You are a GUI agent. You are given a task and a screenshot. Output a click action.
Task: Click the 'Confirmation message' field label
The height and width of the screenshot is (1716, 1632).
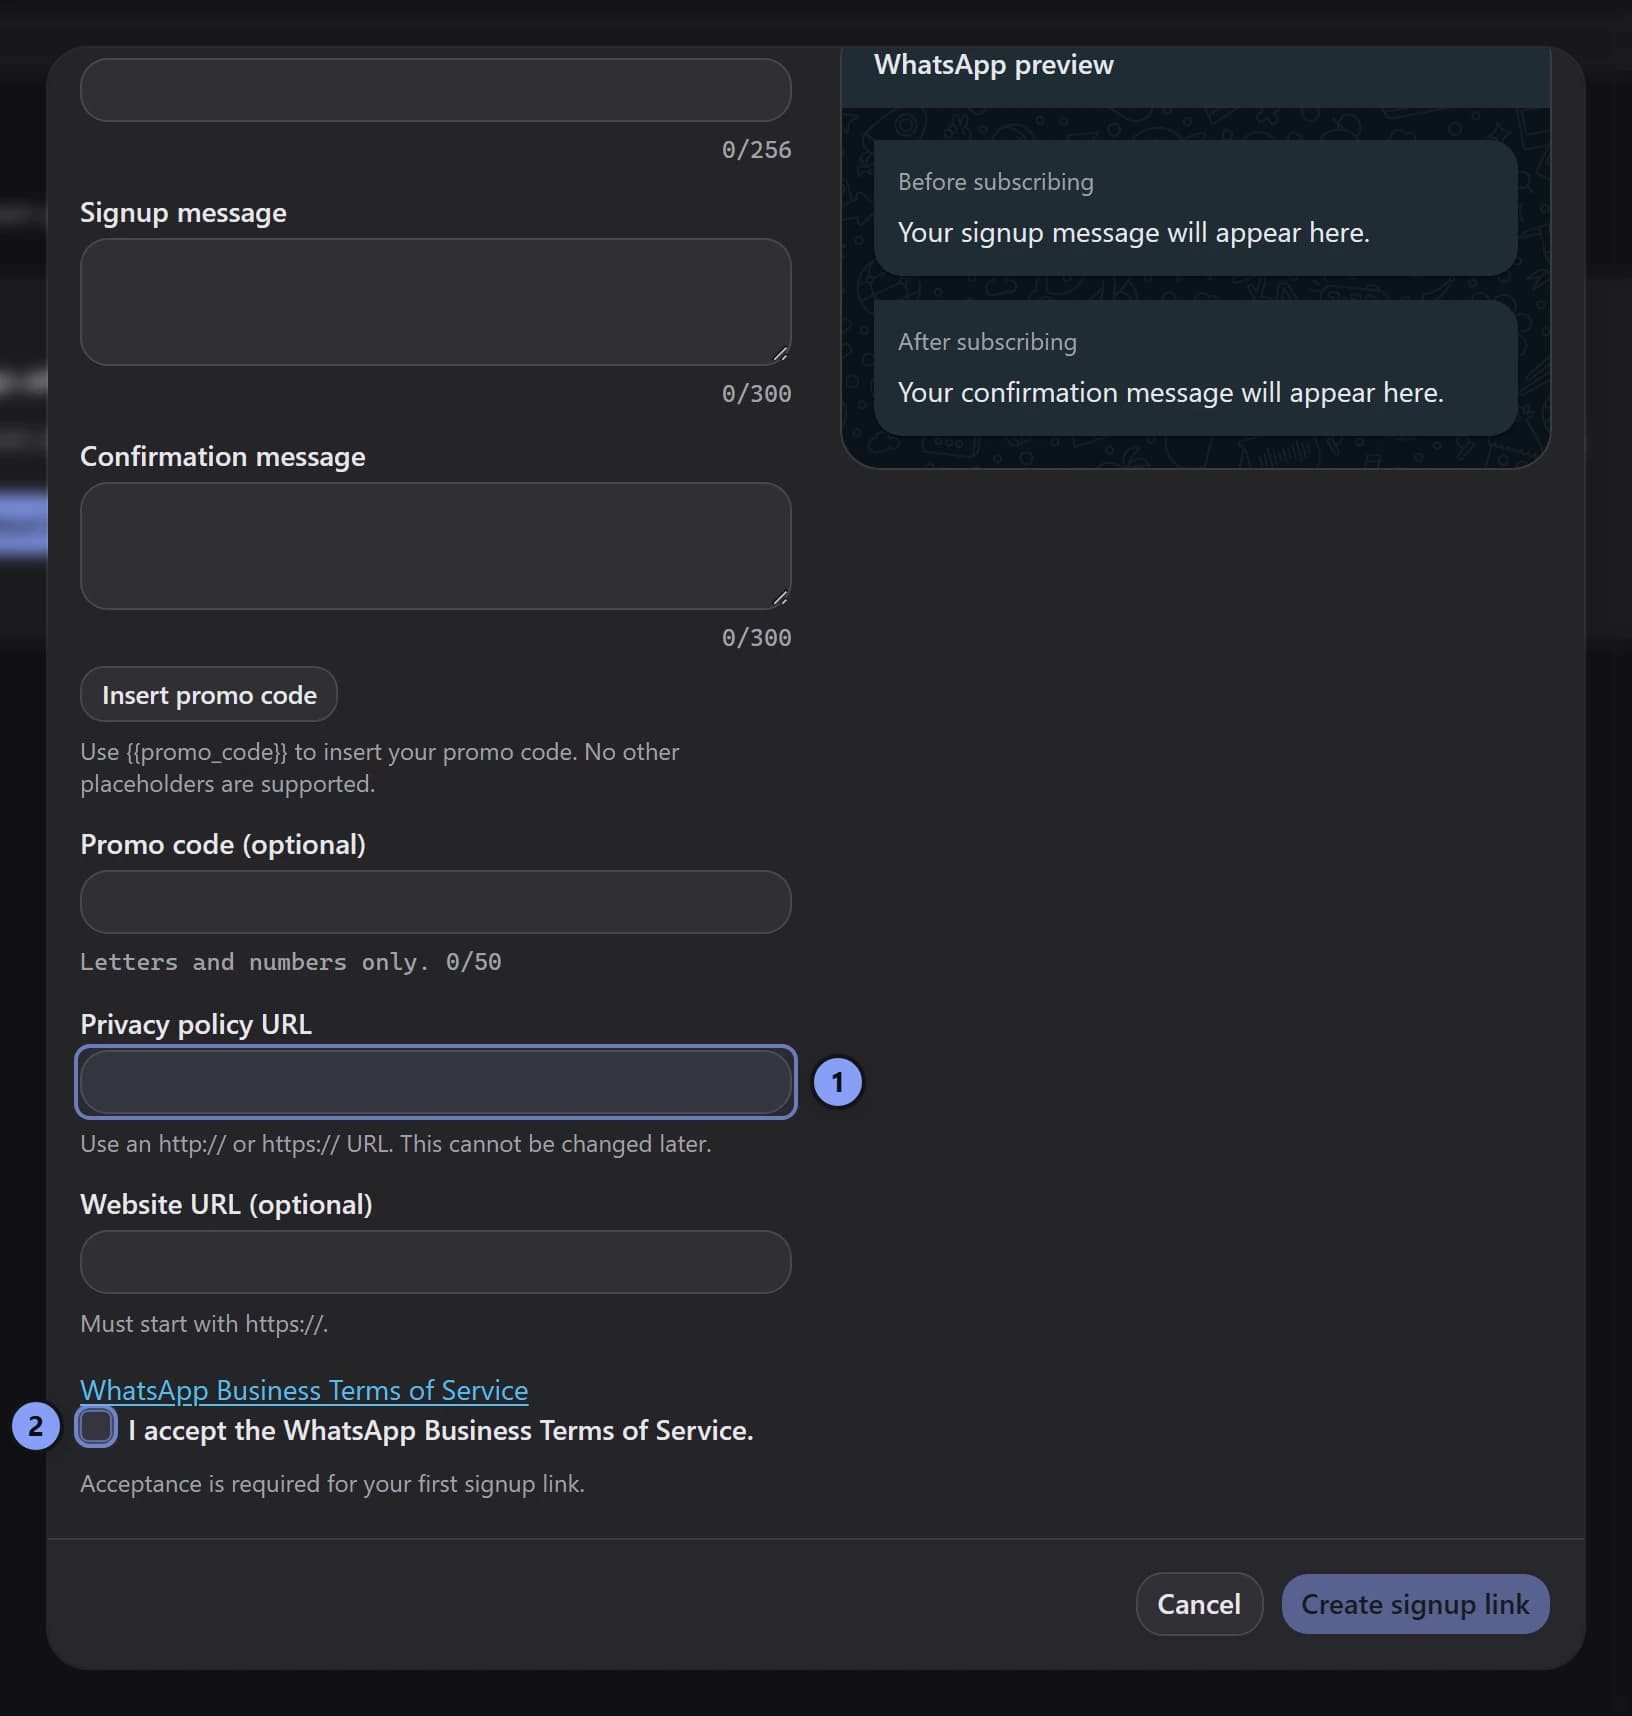click(x=222, y=456)
